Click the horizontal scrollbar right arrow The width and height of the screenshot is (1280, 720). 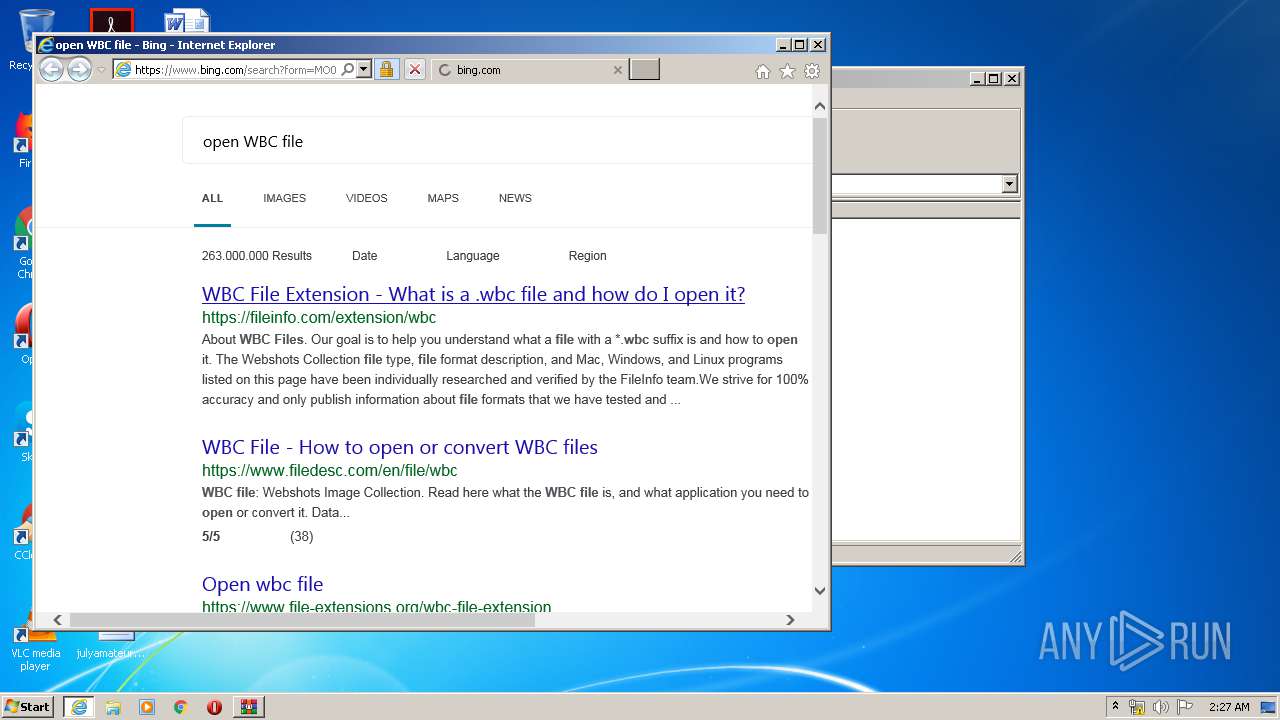(x=790, y=620)
